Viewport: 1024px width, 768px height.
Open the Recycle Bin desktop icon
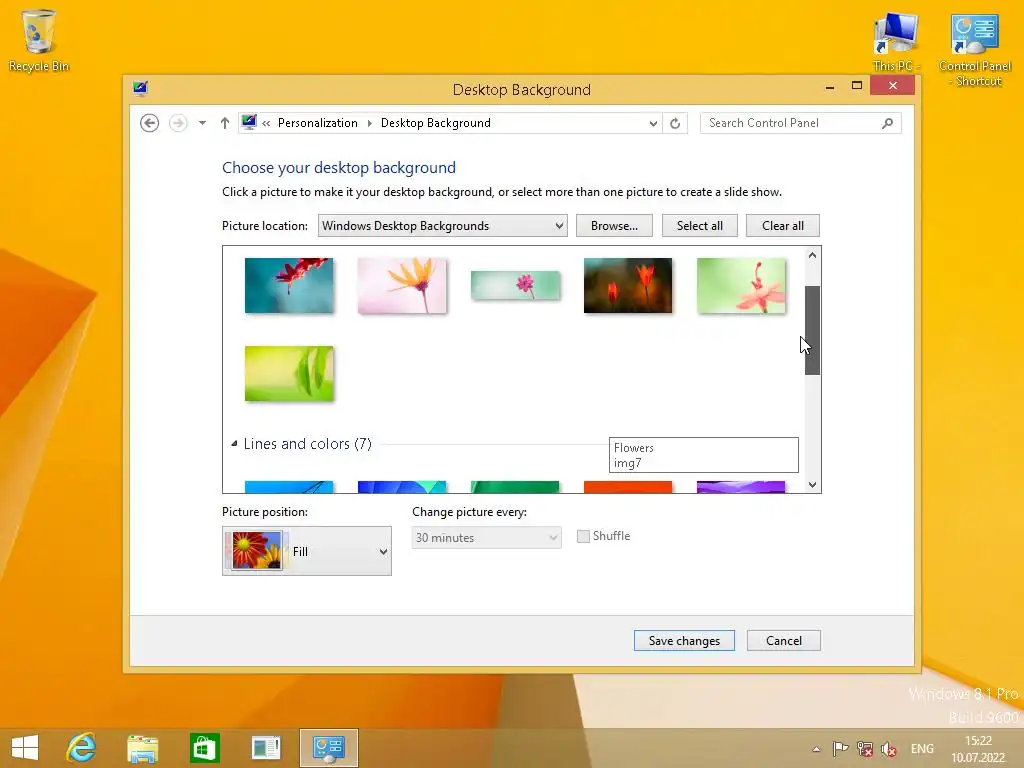(x=39, y=40)
